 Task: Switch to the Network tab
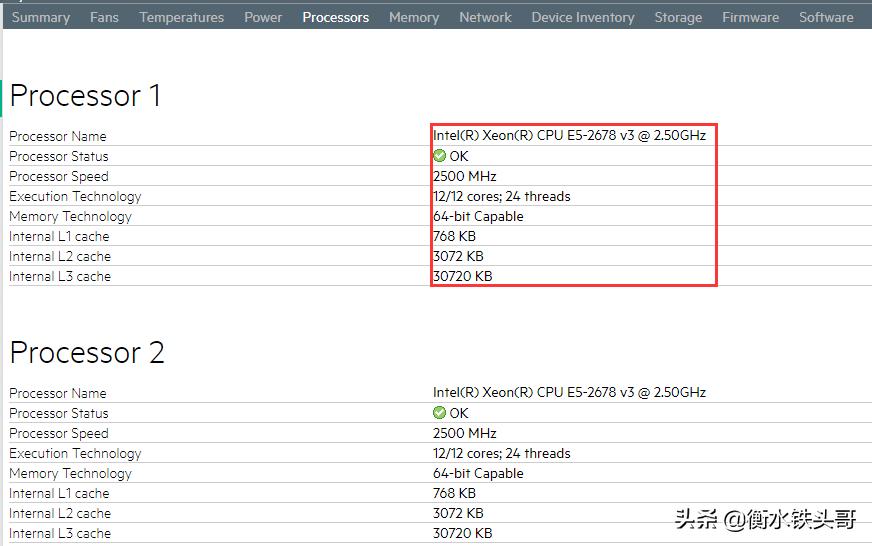[485, 18]
